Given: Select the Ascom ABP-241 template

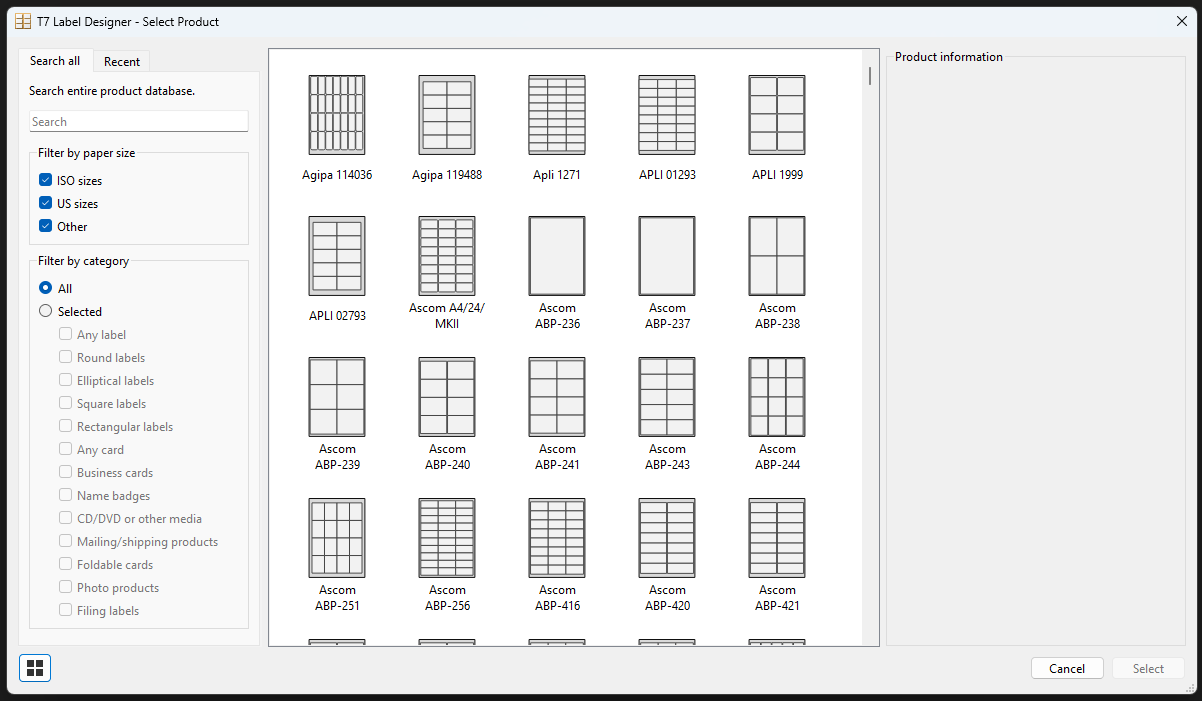Looking at the screenshot, I should click(557, 397).
